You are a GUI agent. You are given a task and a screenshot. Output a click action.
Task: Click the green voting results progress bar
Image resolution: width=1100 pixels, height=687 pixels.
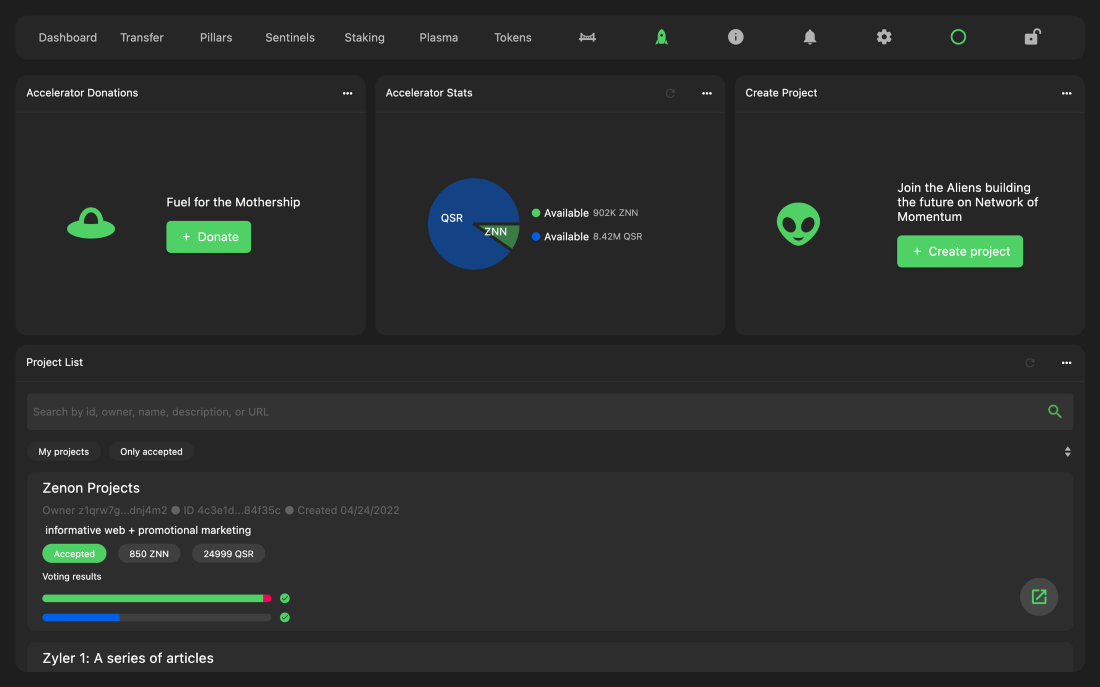[153, 598]
